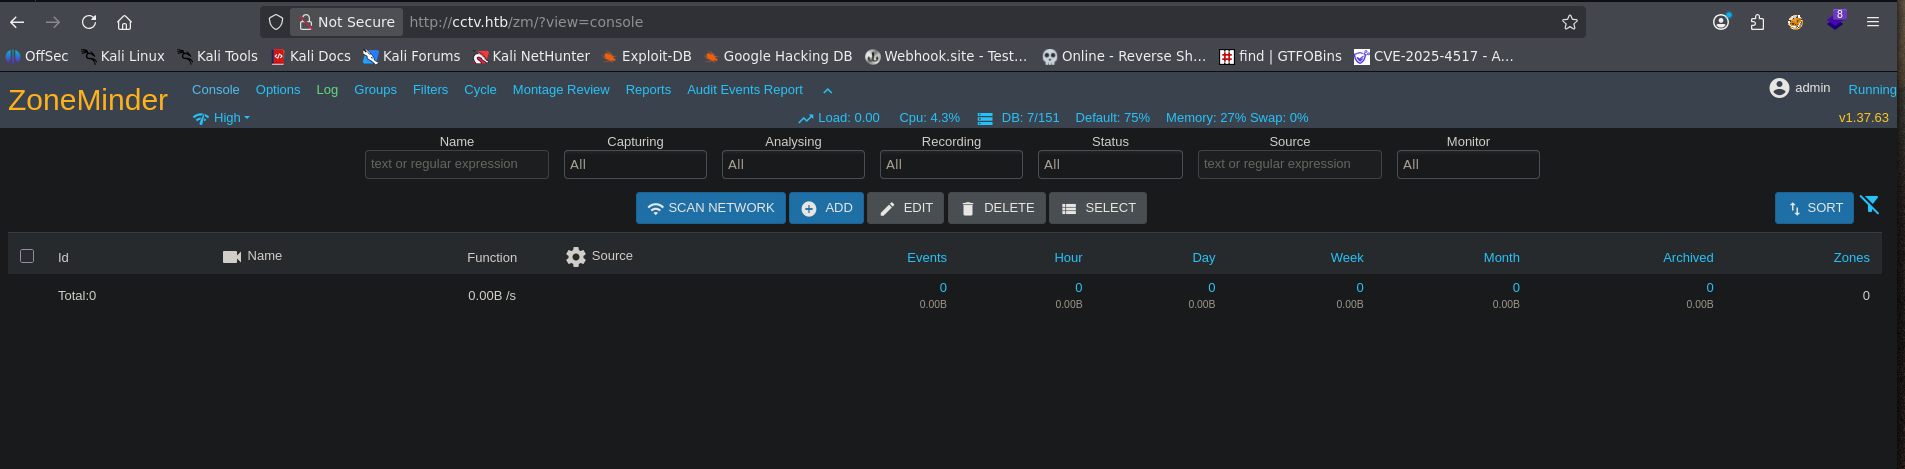Viewport: 1905px width, 469px height.
Task: Open the browser home page icon
Action: tap(124, 22)
